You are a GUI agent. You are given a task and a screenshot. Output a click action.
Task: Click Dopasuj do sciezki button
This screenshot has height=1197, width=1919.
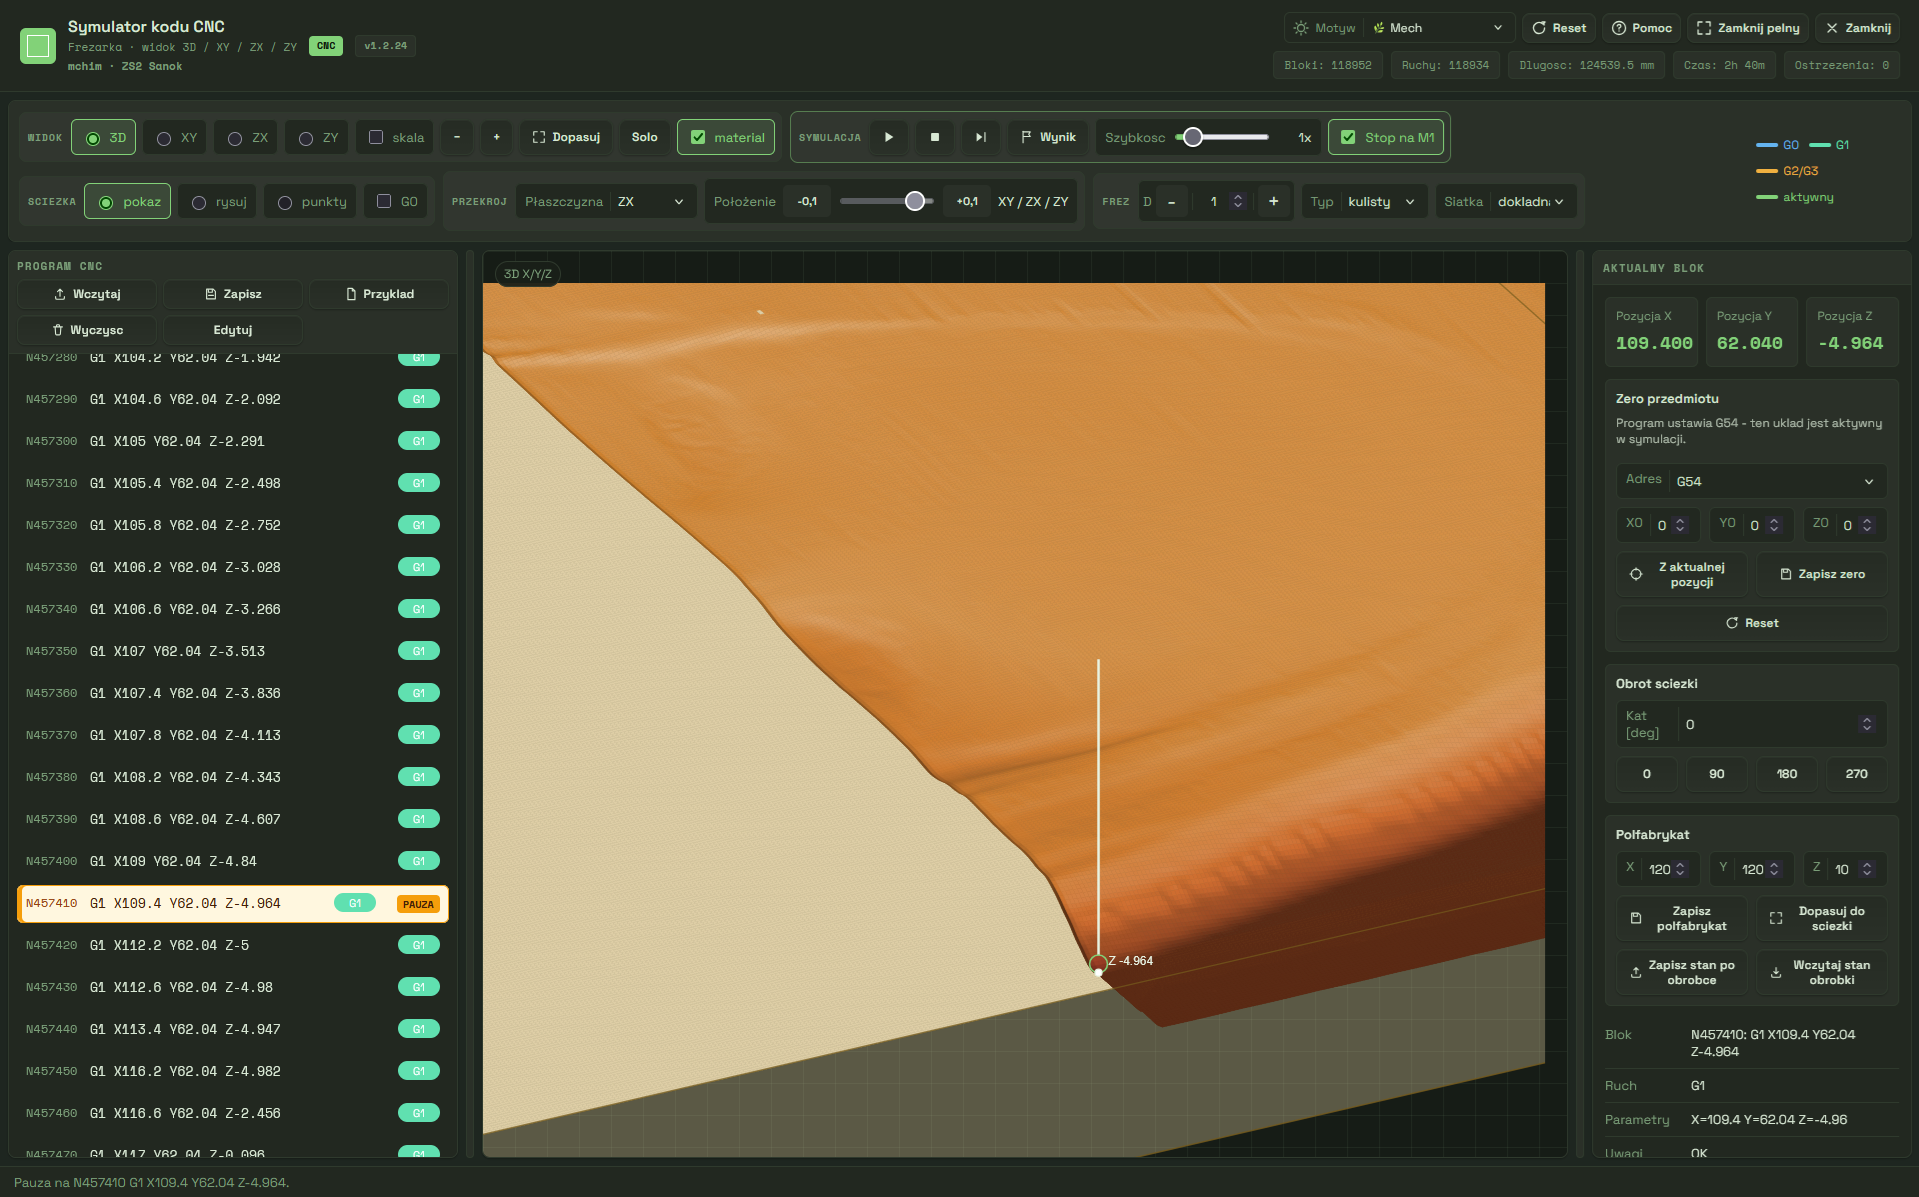[1822, 918]
